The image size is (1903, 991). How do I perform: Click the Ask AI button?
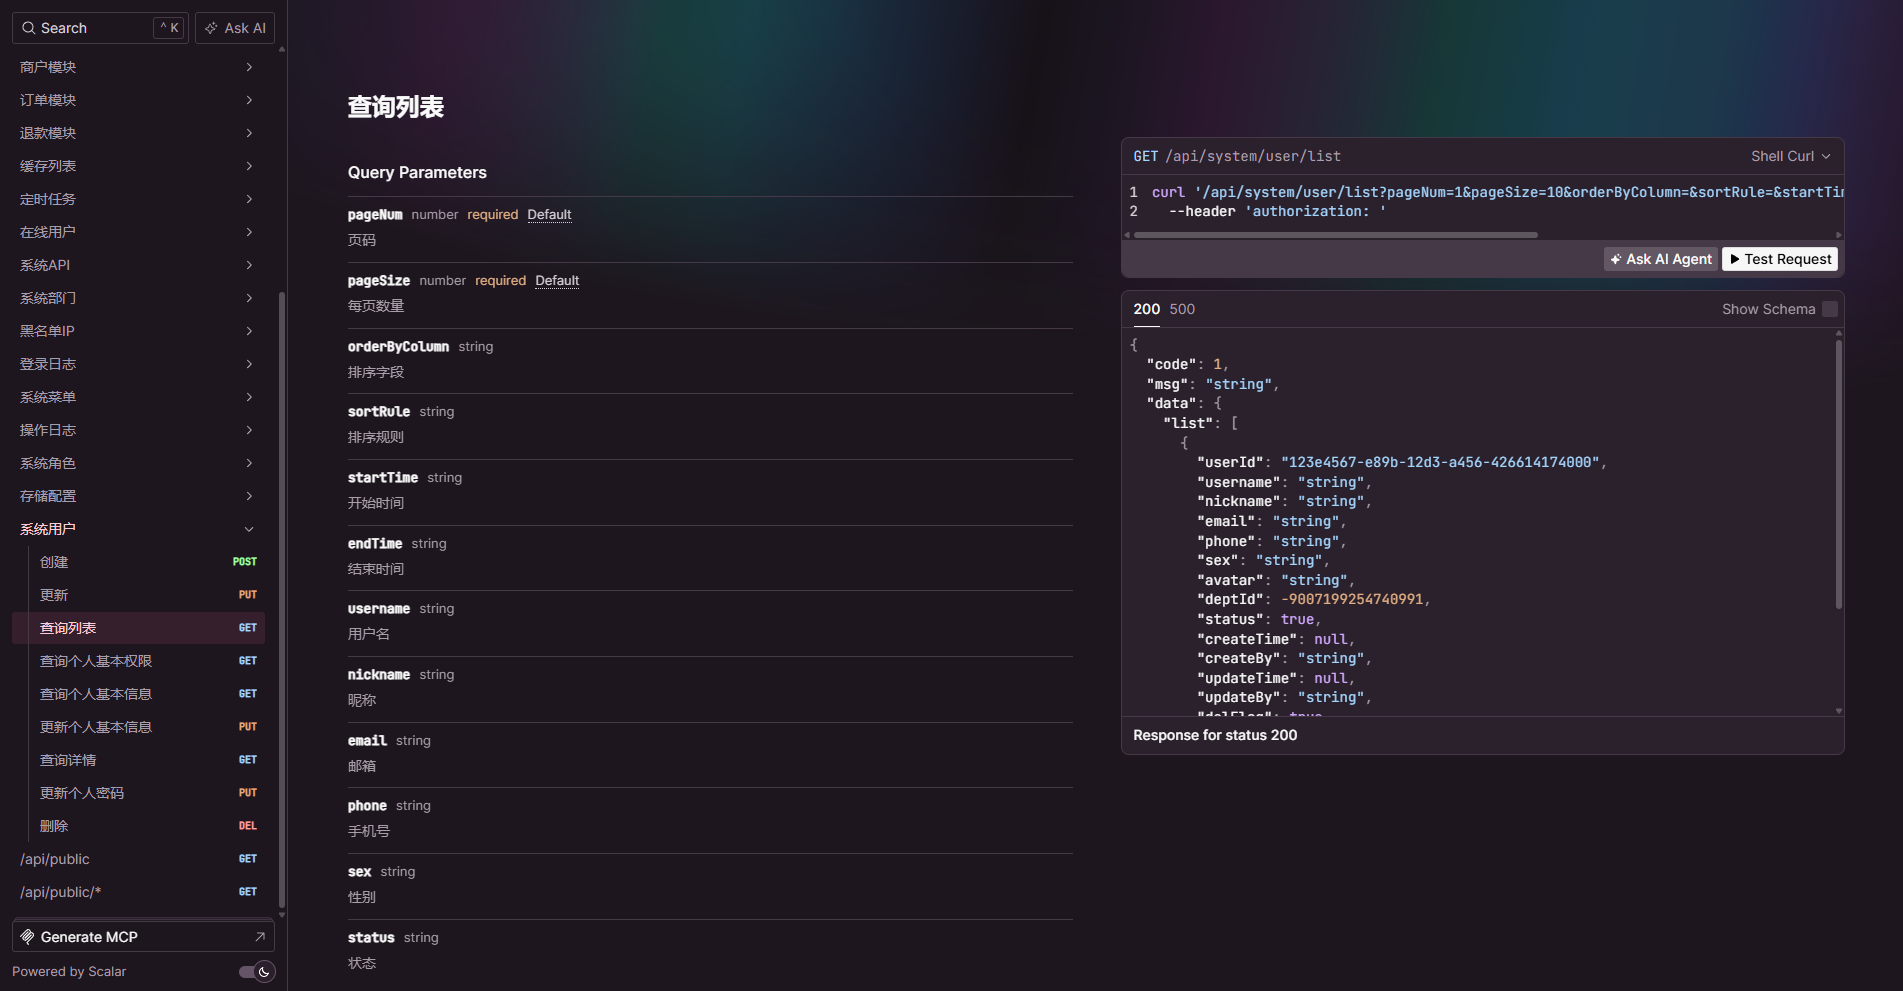click(x=235, y=28)
